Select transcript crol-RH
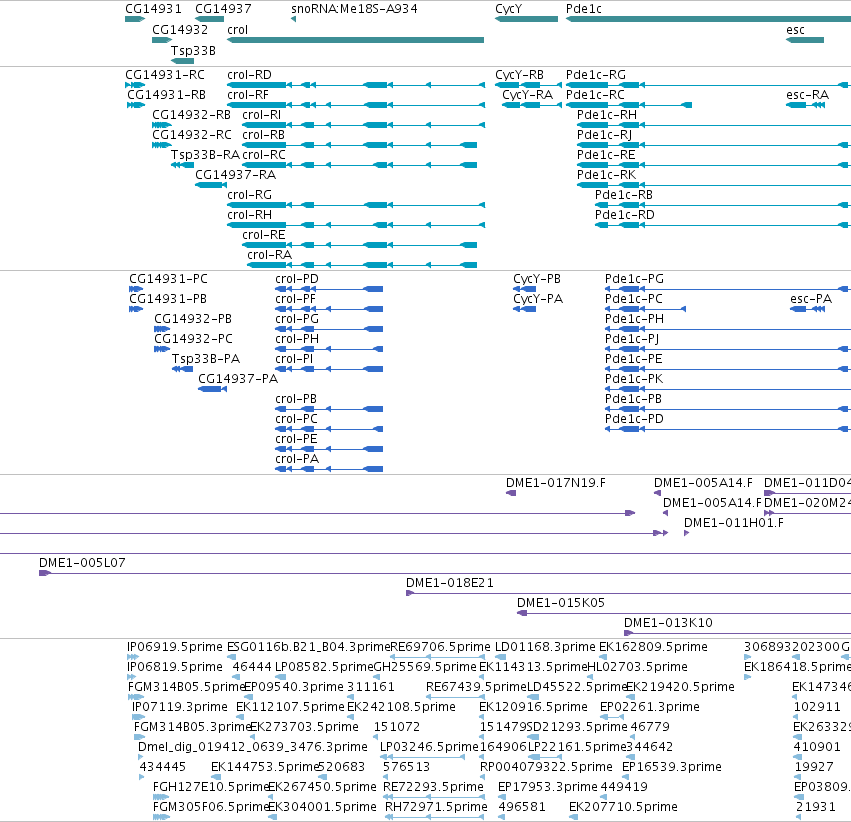Image resolution: width=851 pixels, height=822 pixels. (x=355, y=225)
